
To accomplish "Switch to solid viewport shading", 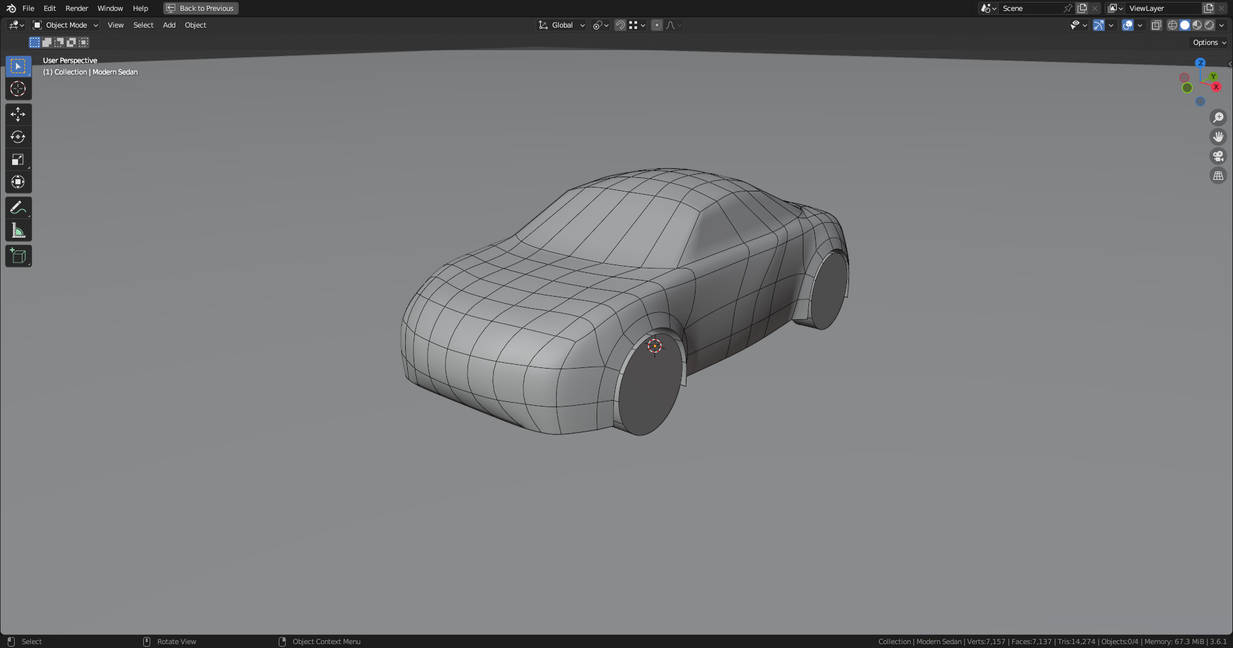I will pos(1185,25).
